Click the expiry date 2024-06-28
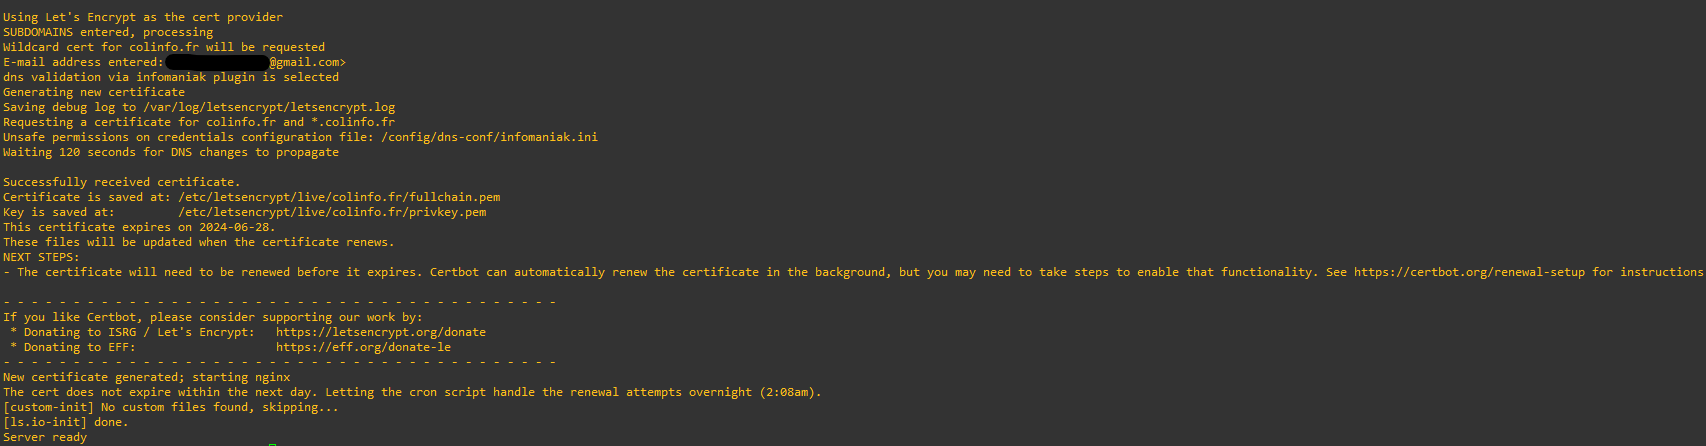The image size is (1706, 446). tap(233, 227)
